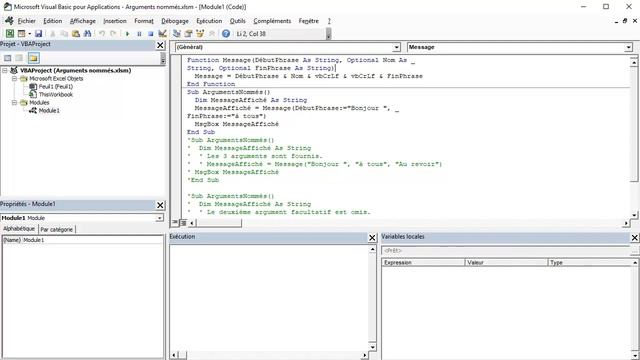Open the Affichage menu

pyautogui.click(x=83, y=21)
